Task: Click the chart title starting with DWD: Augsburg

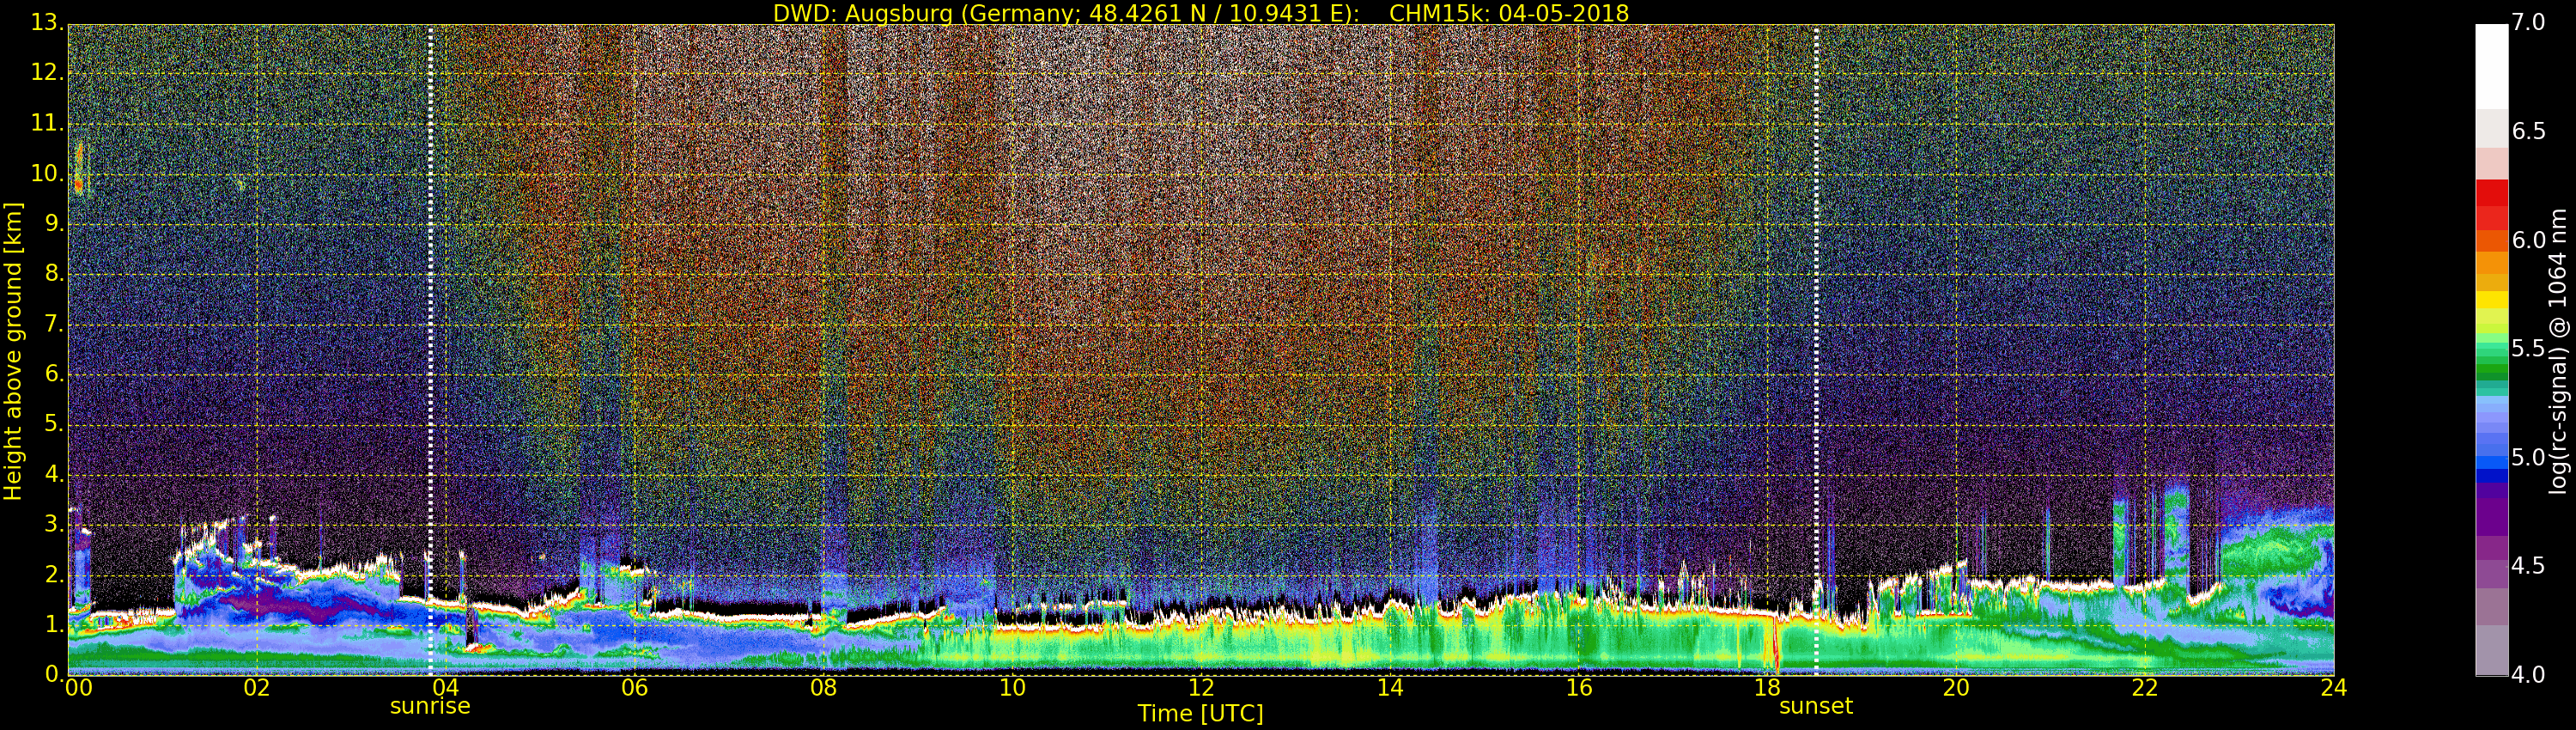Action: click(1200, 13)
